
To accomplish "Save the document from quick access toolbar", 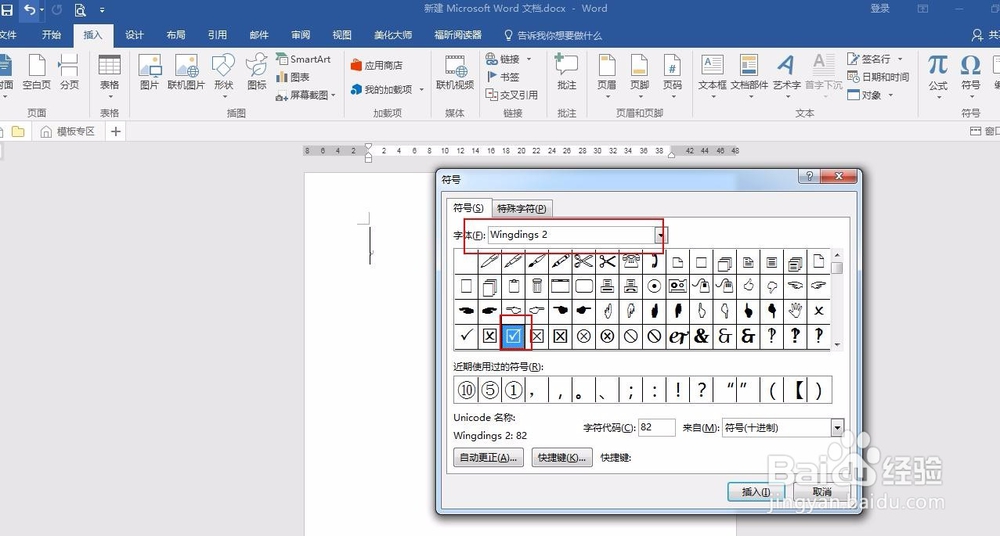I will [x=6, y=10].
